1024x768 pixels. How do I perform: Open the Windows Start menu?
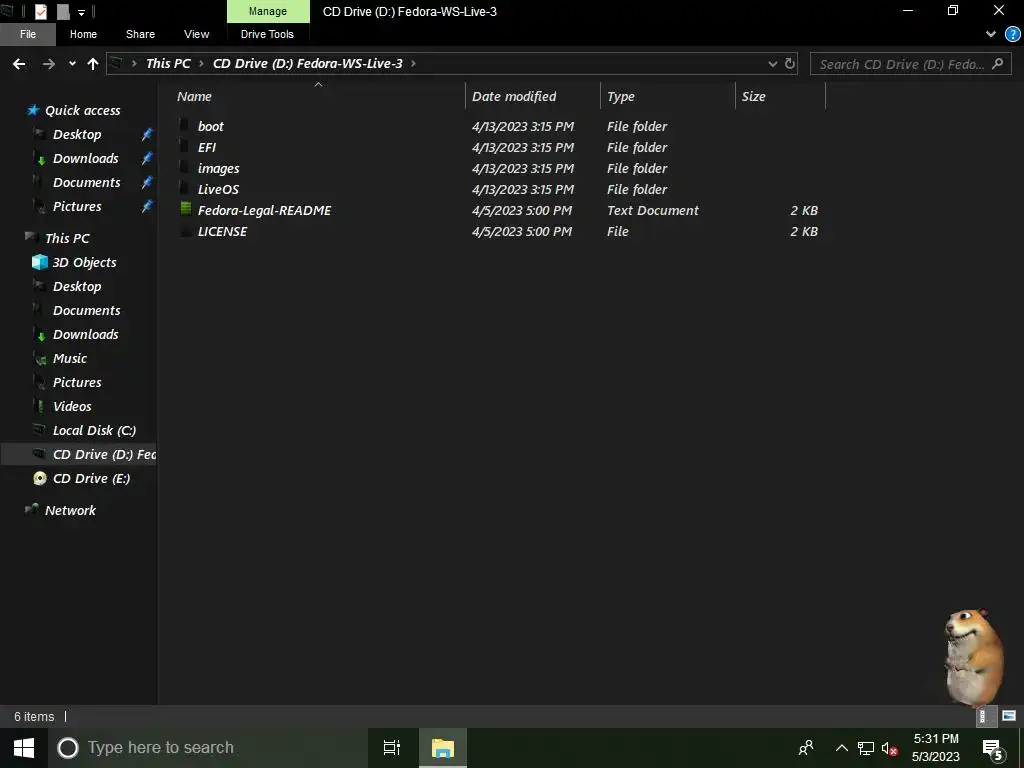pos(24,748)
